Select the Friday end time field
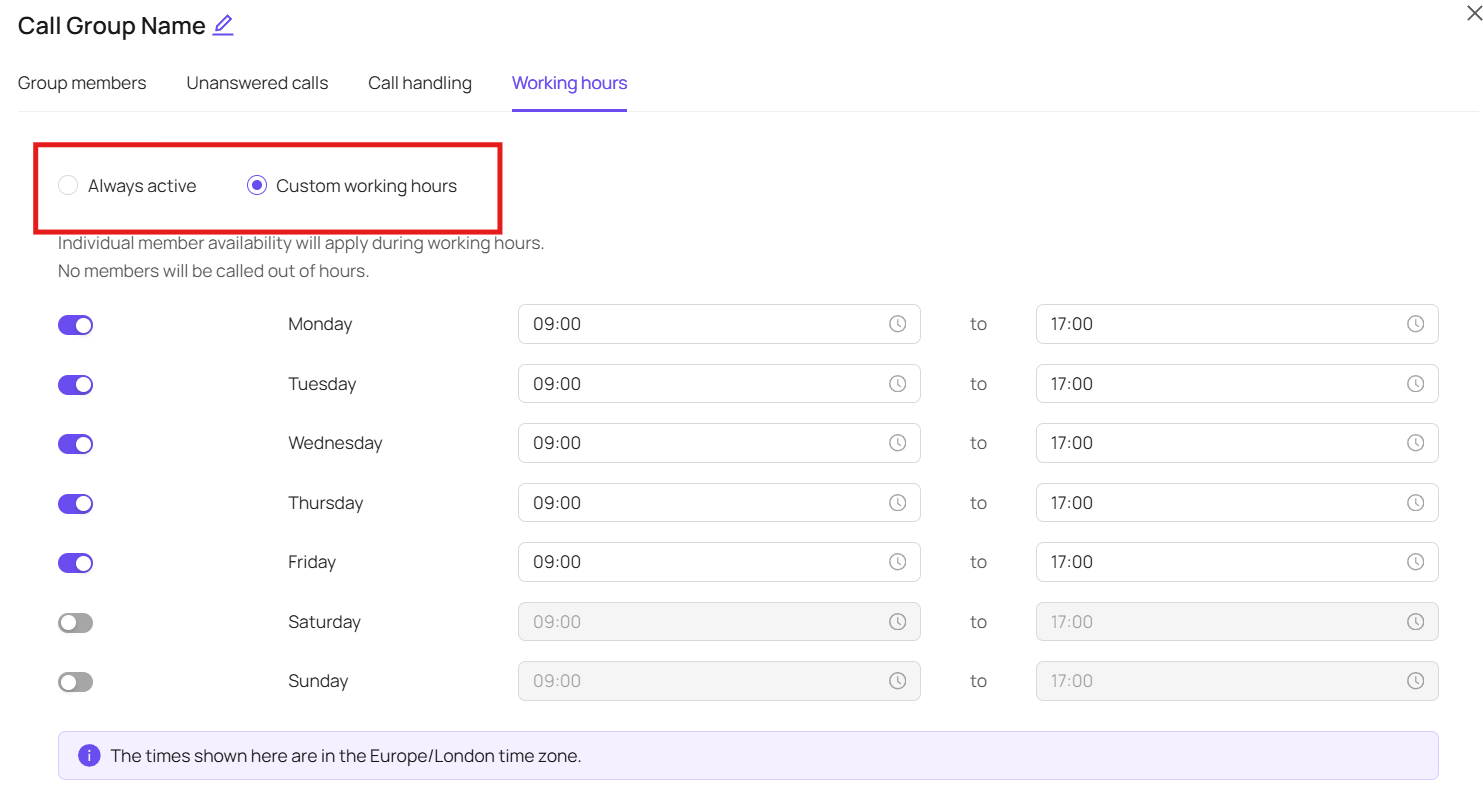This screenshot has height=807, width=1483. click(1237, 562)
